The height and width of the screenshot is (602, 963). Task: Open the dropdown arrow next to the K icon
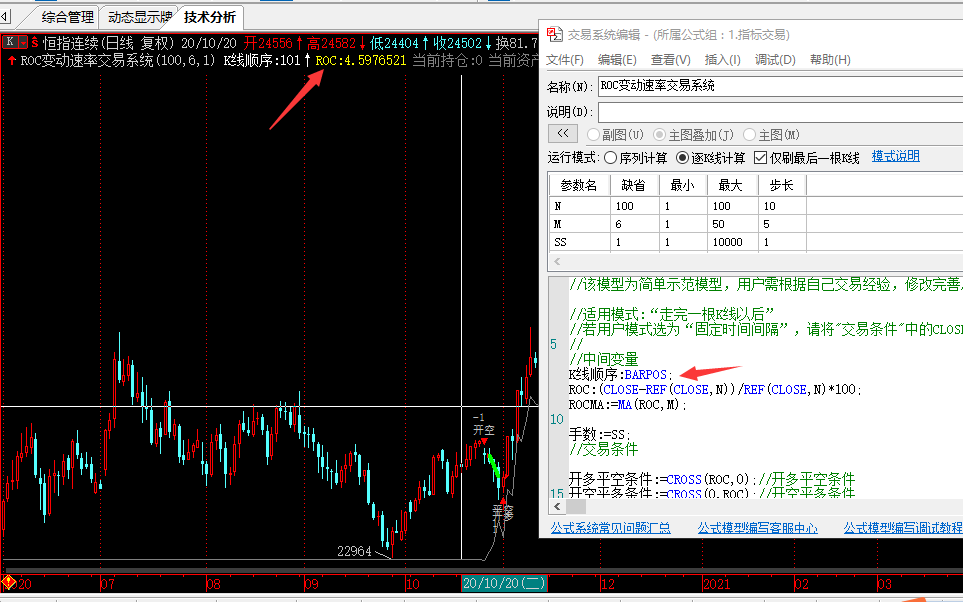(23, 42)
